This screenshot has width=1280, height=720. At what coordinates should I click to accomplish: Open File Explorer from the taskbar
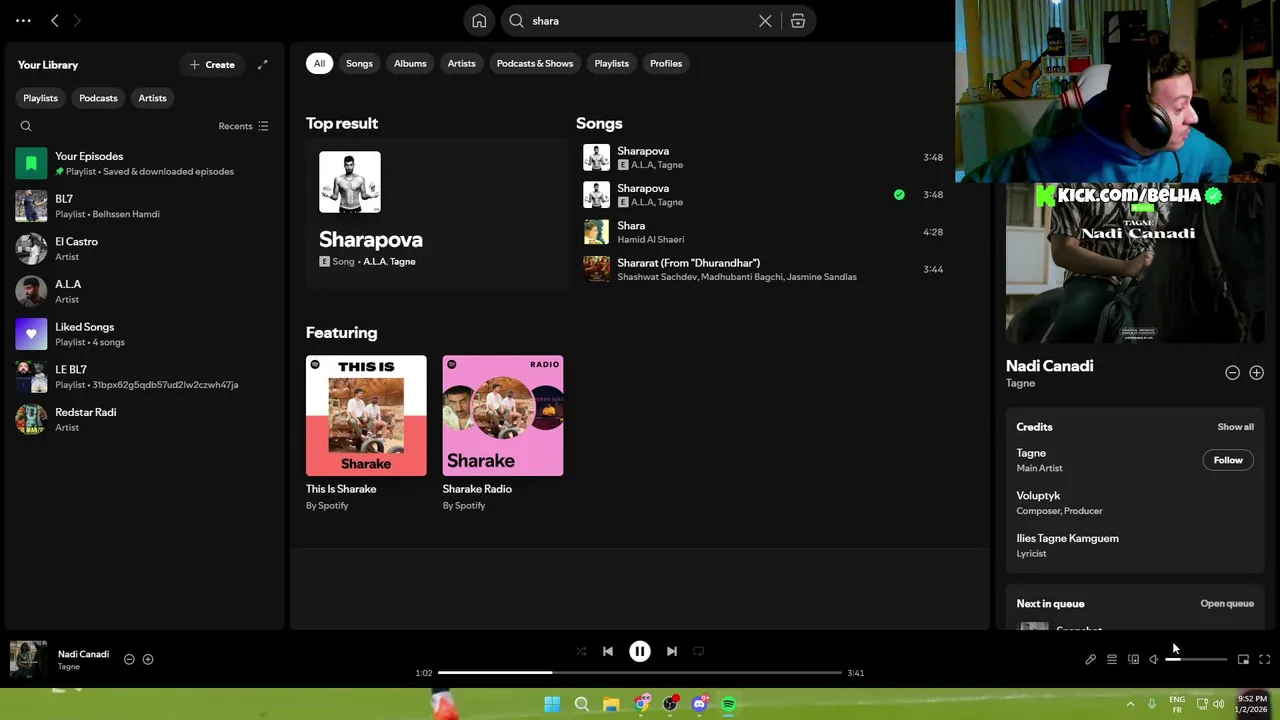pos(611,704)
